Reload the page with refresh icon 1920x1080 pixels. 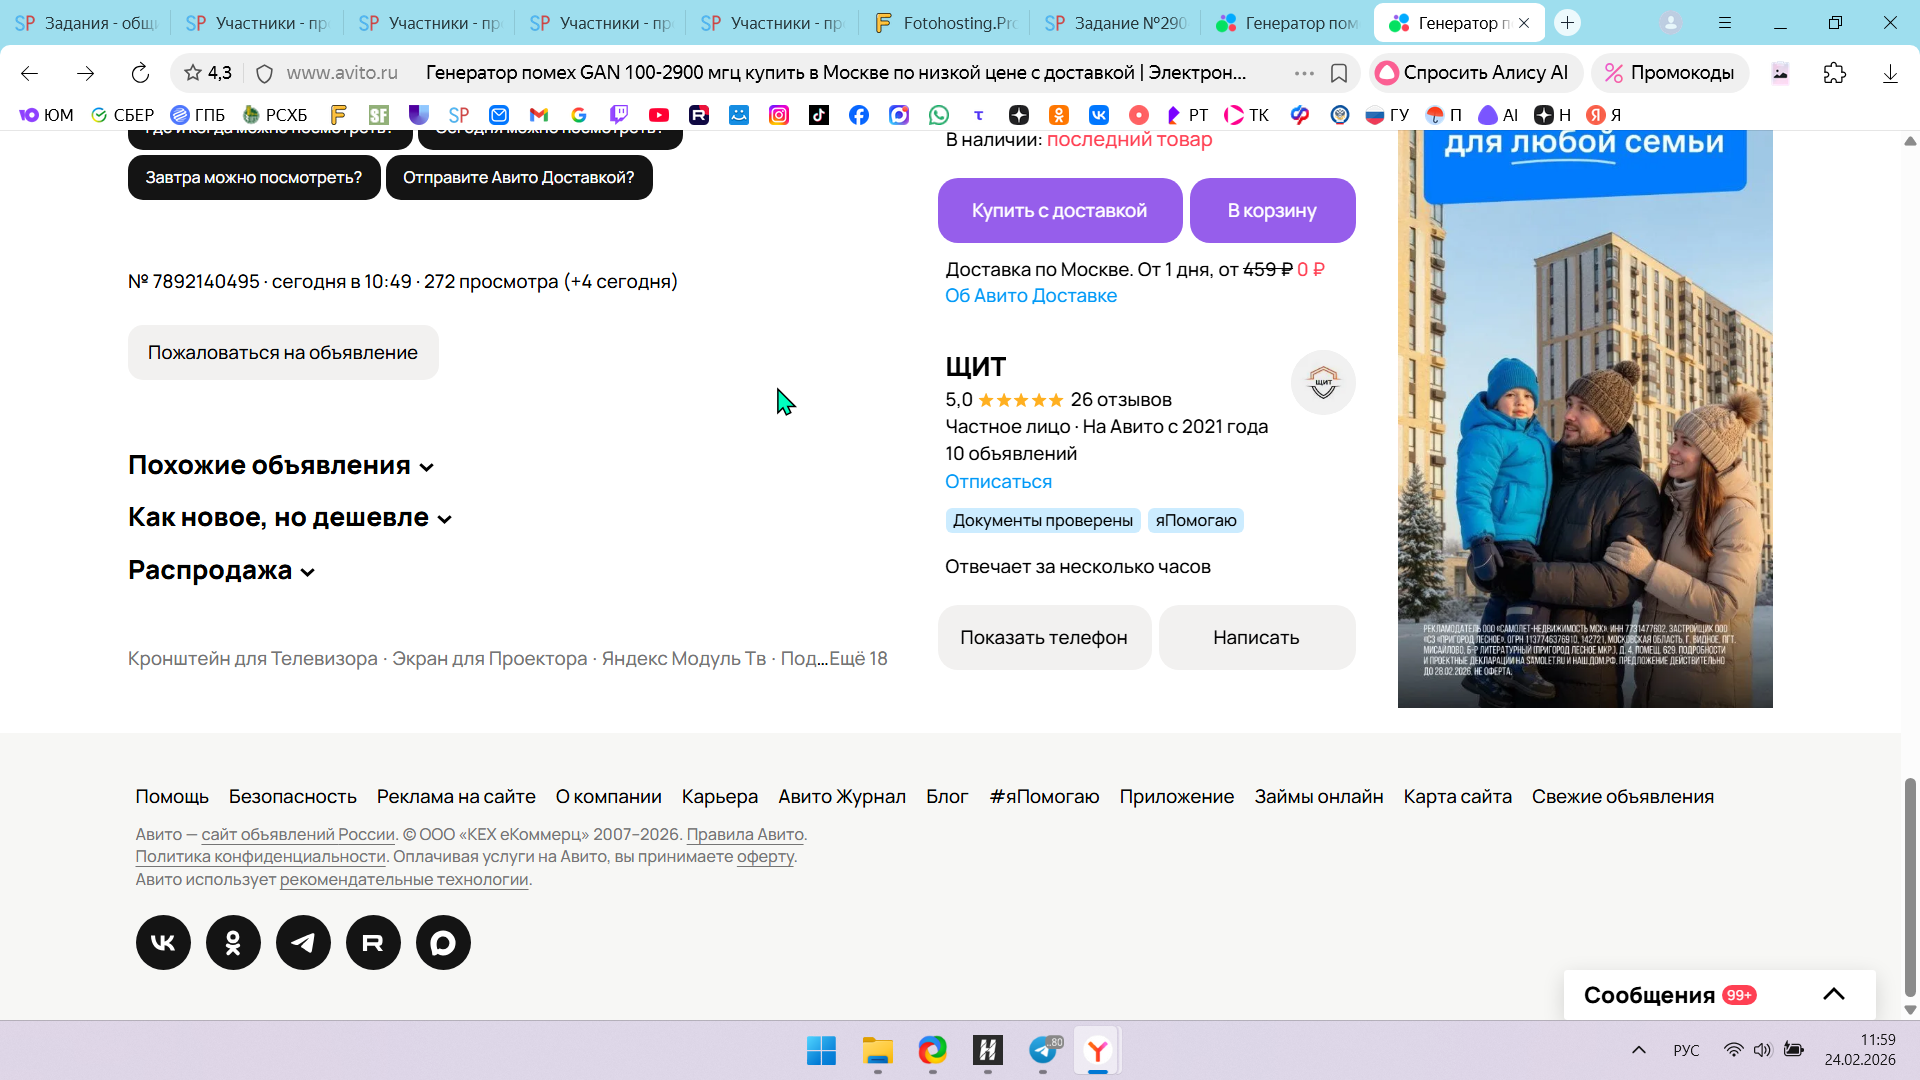tap(140, 73)
